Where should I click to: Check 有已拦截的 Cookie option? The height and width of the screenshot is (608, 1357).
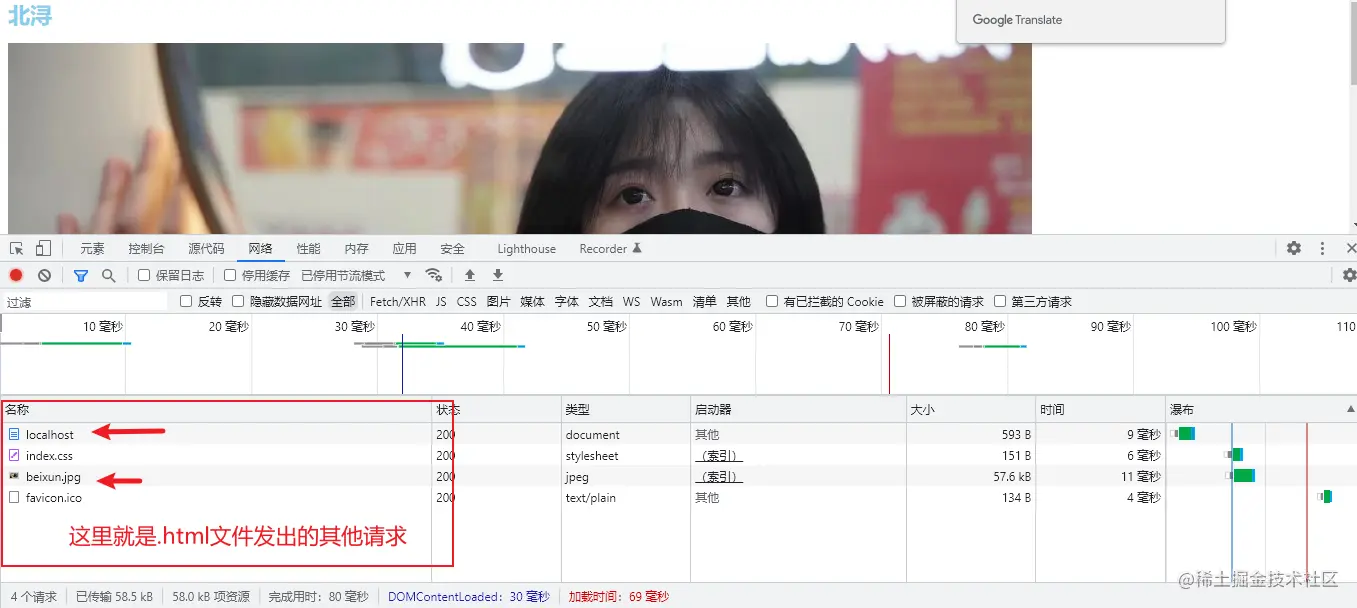[x=772, y=301]
